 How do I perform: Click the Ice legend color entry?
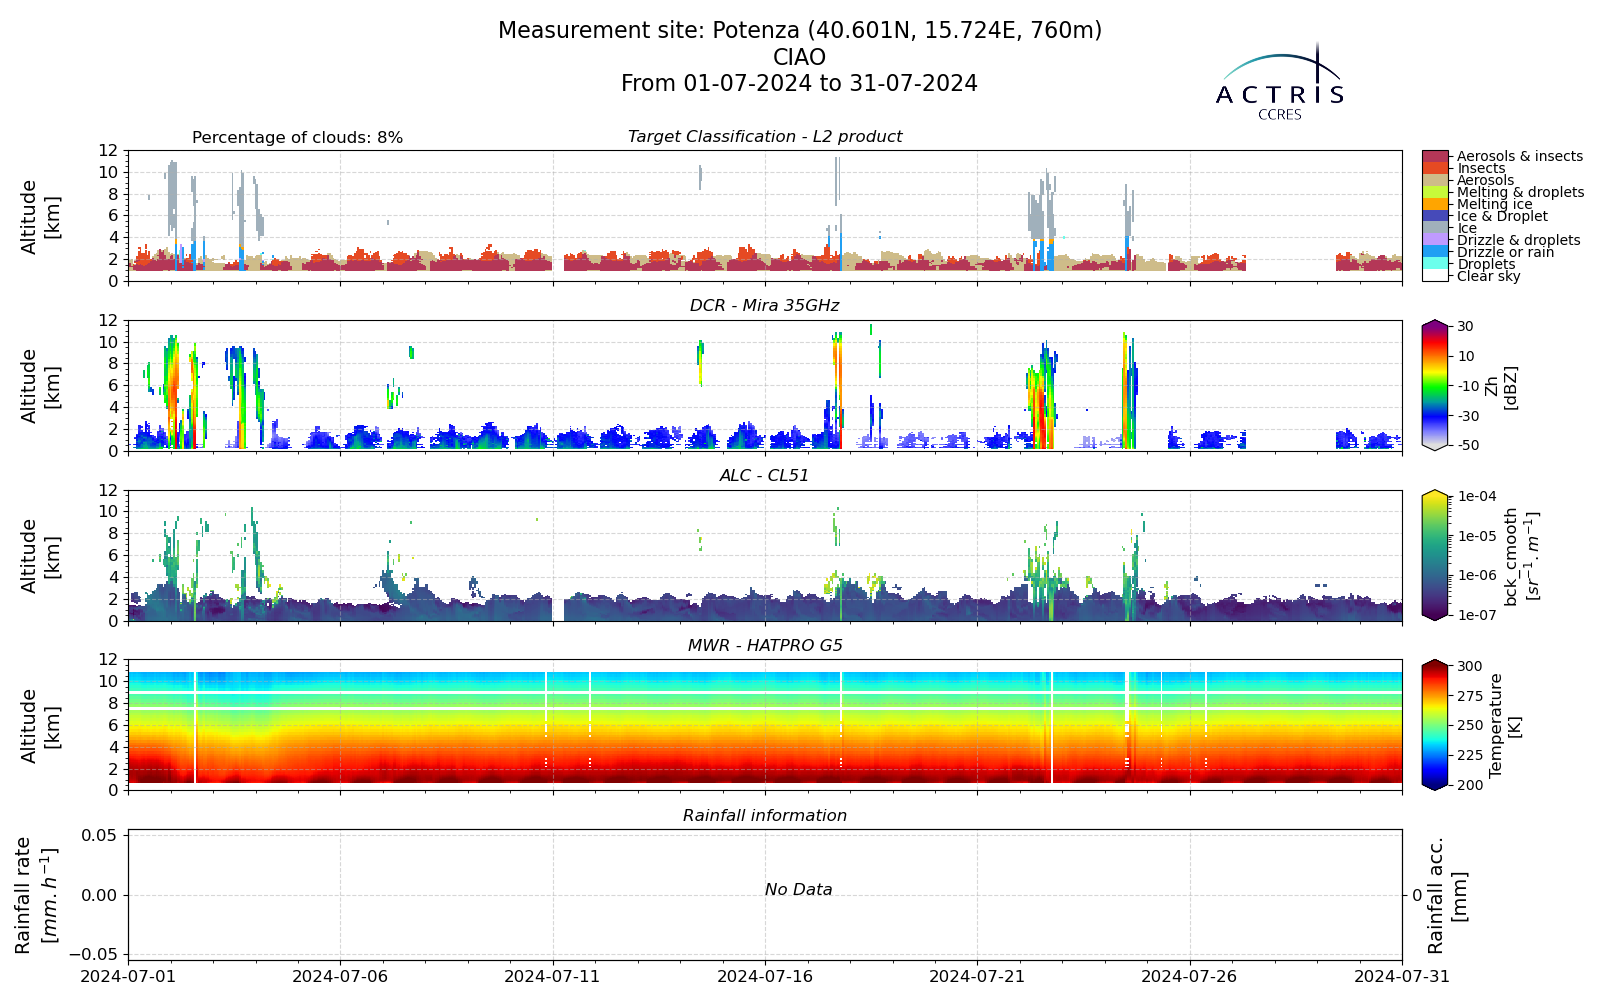tap(1435, 228)
